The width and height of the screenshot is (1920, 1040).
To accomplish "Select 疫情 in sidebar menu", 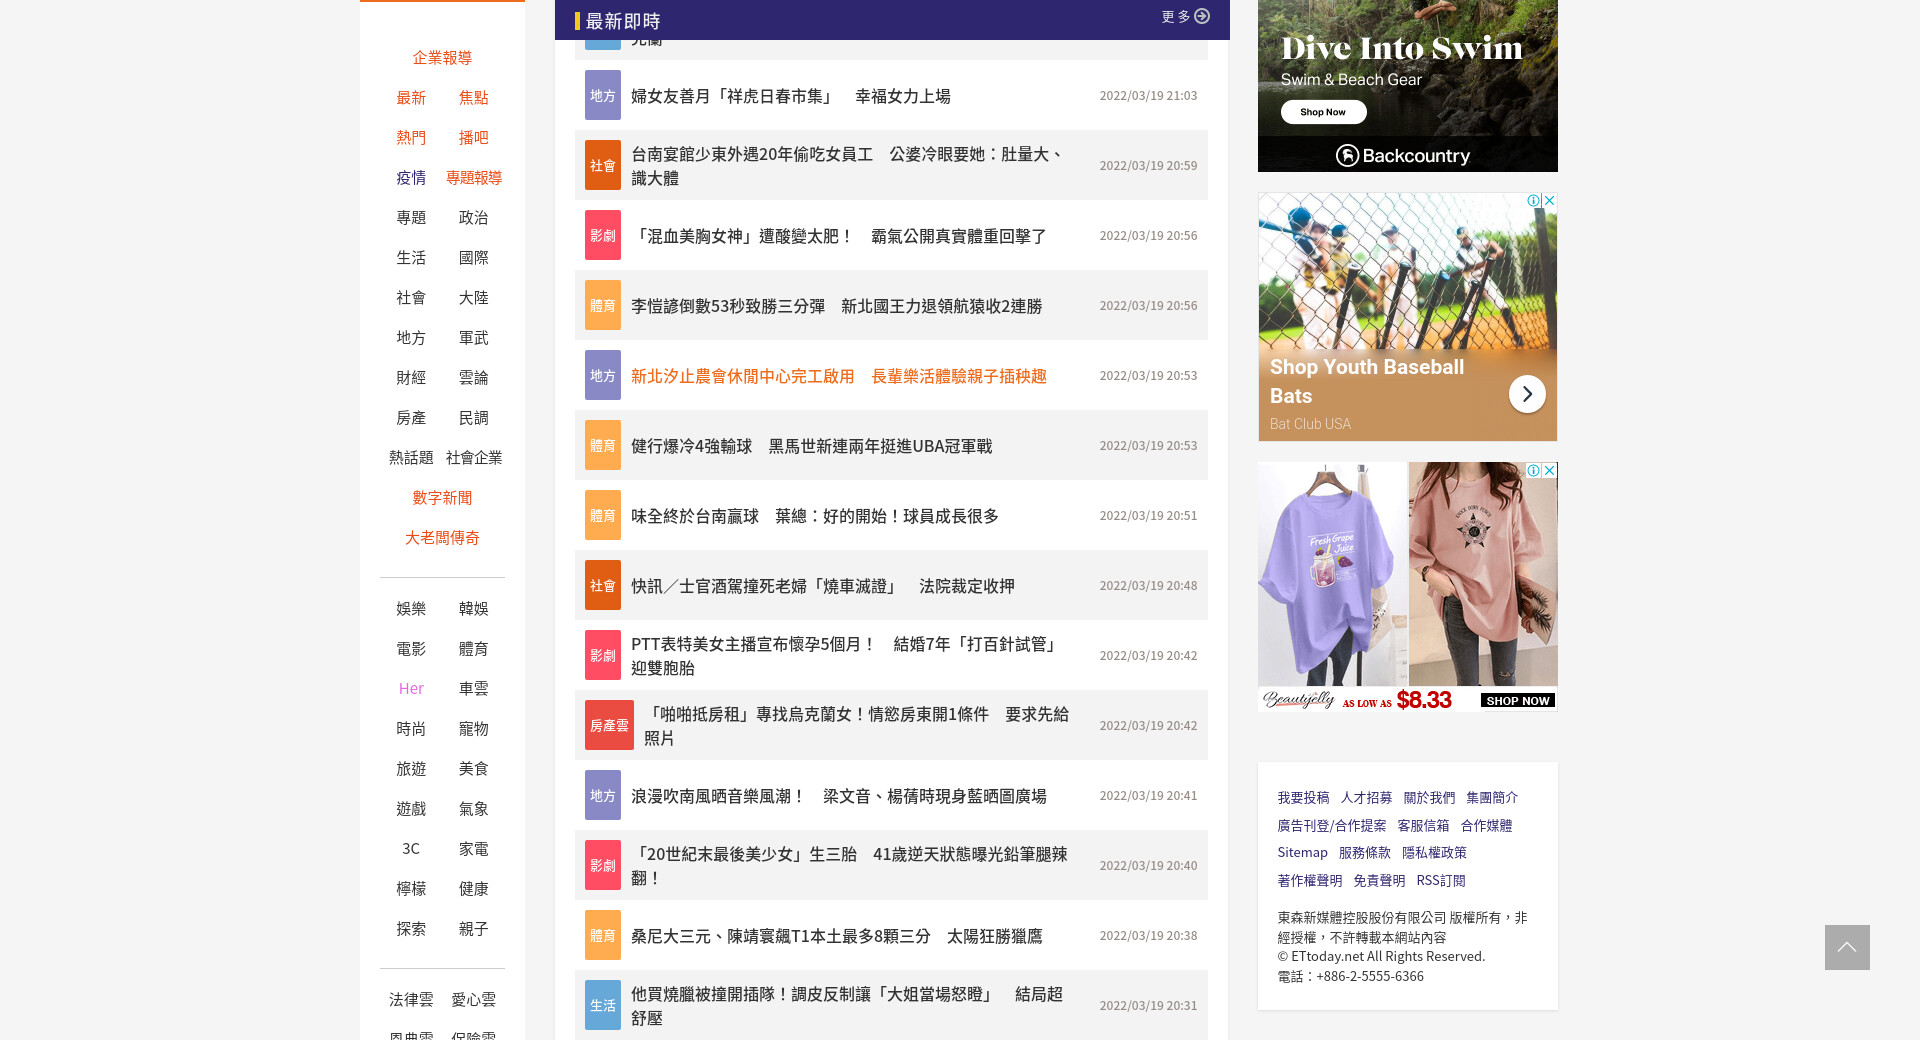I will [411, 178].
